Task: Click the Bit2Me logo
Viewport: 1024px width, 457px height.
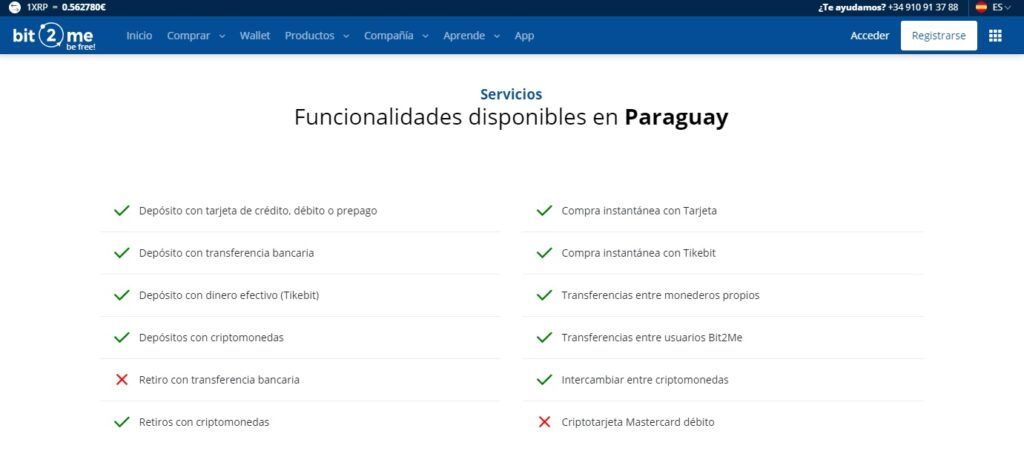Action: click(x=54, y=37)
